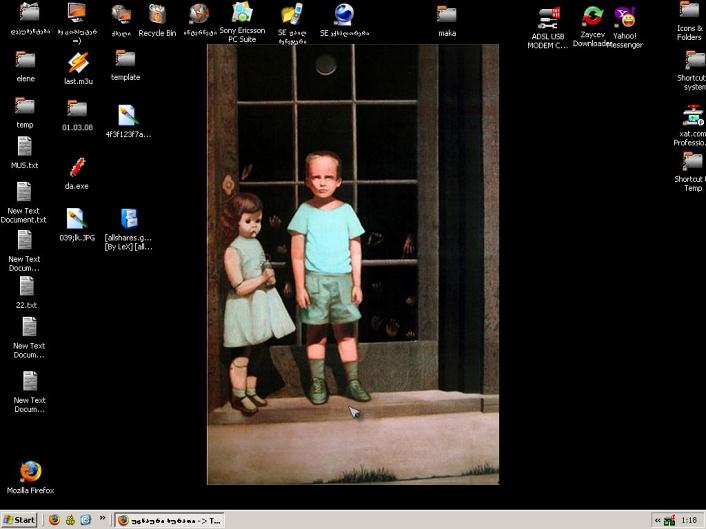Screen dimensions: 706x529
Task: Select the da.exe program icon
Action: [77, 167]
